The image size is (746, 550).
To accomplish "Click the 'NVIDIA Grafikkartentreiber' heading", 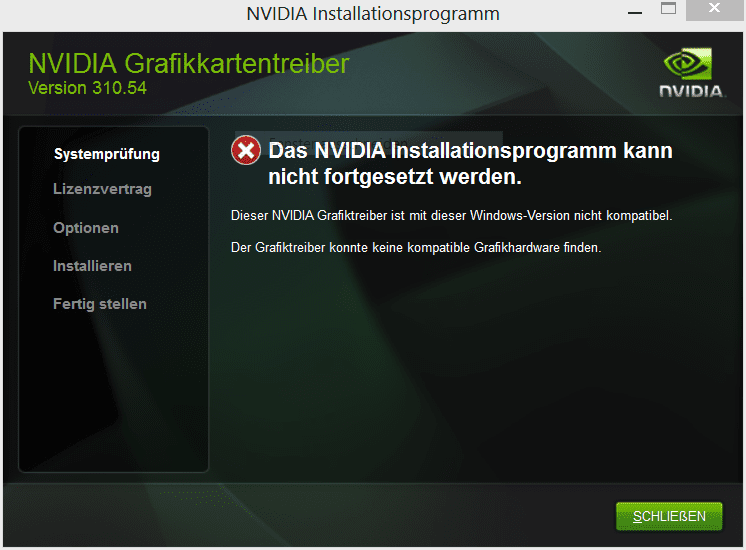I will pyautogui.click(x=189, y=63).
